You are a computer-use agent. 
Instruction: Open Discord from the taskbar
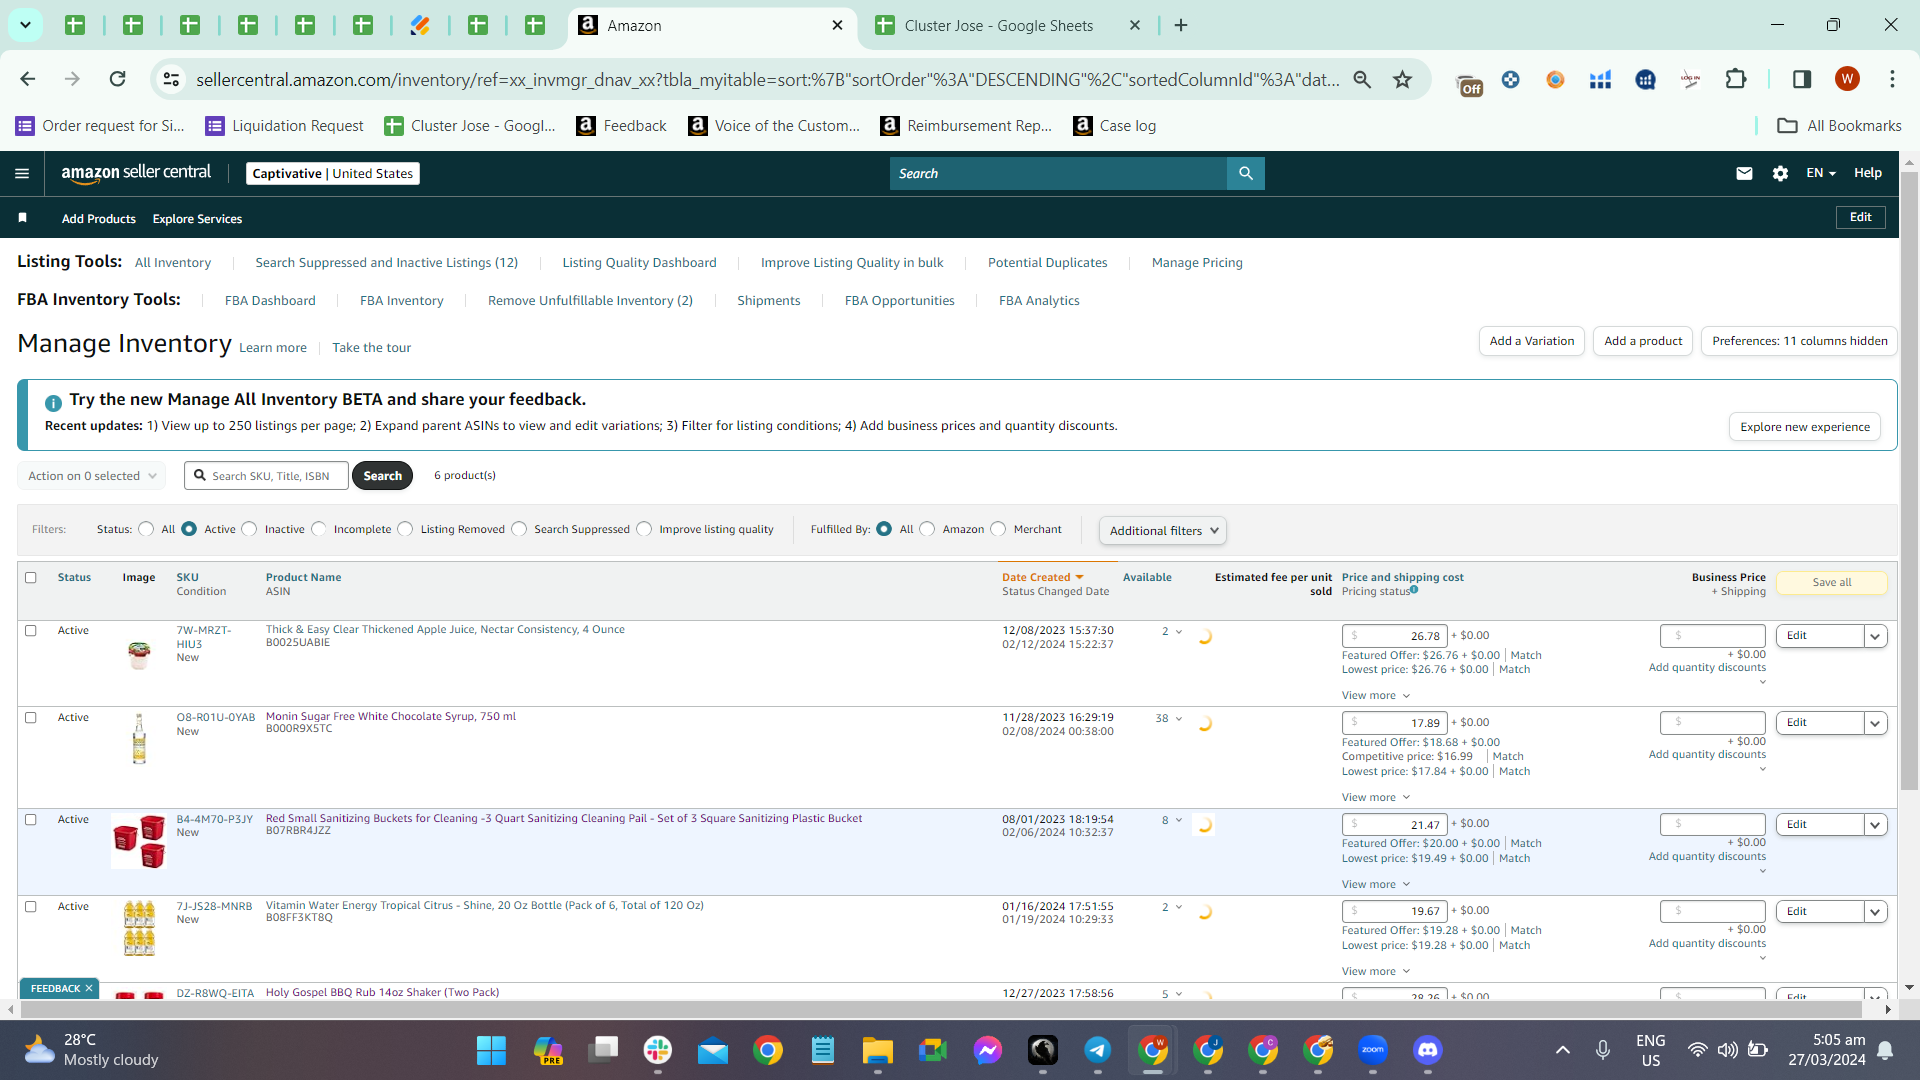pos(1428,1050)
